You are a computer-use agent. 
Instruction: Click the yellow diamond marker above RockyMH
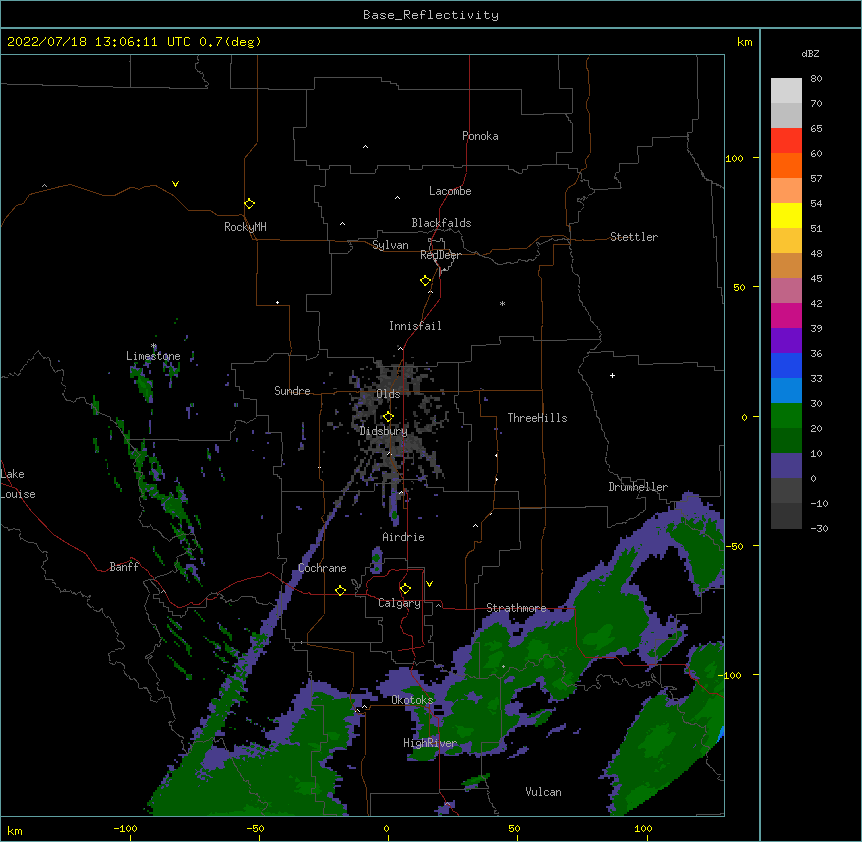point(249,203)
